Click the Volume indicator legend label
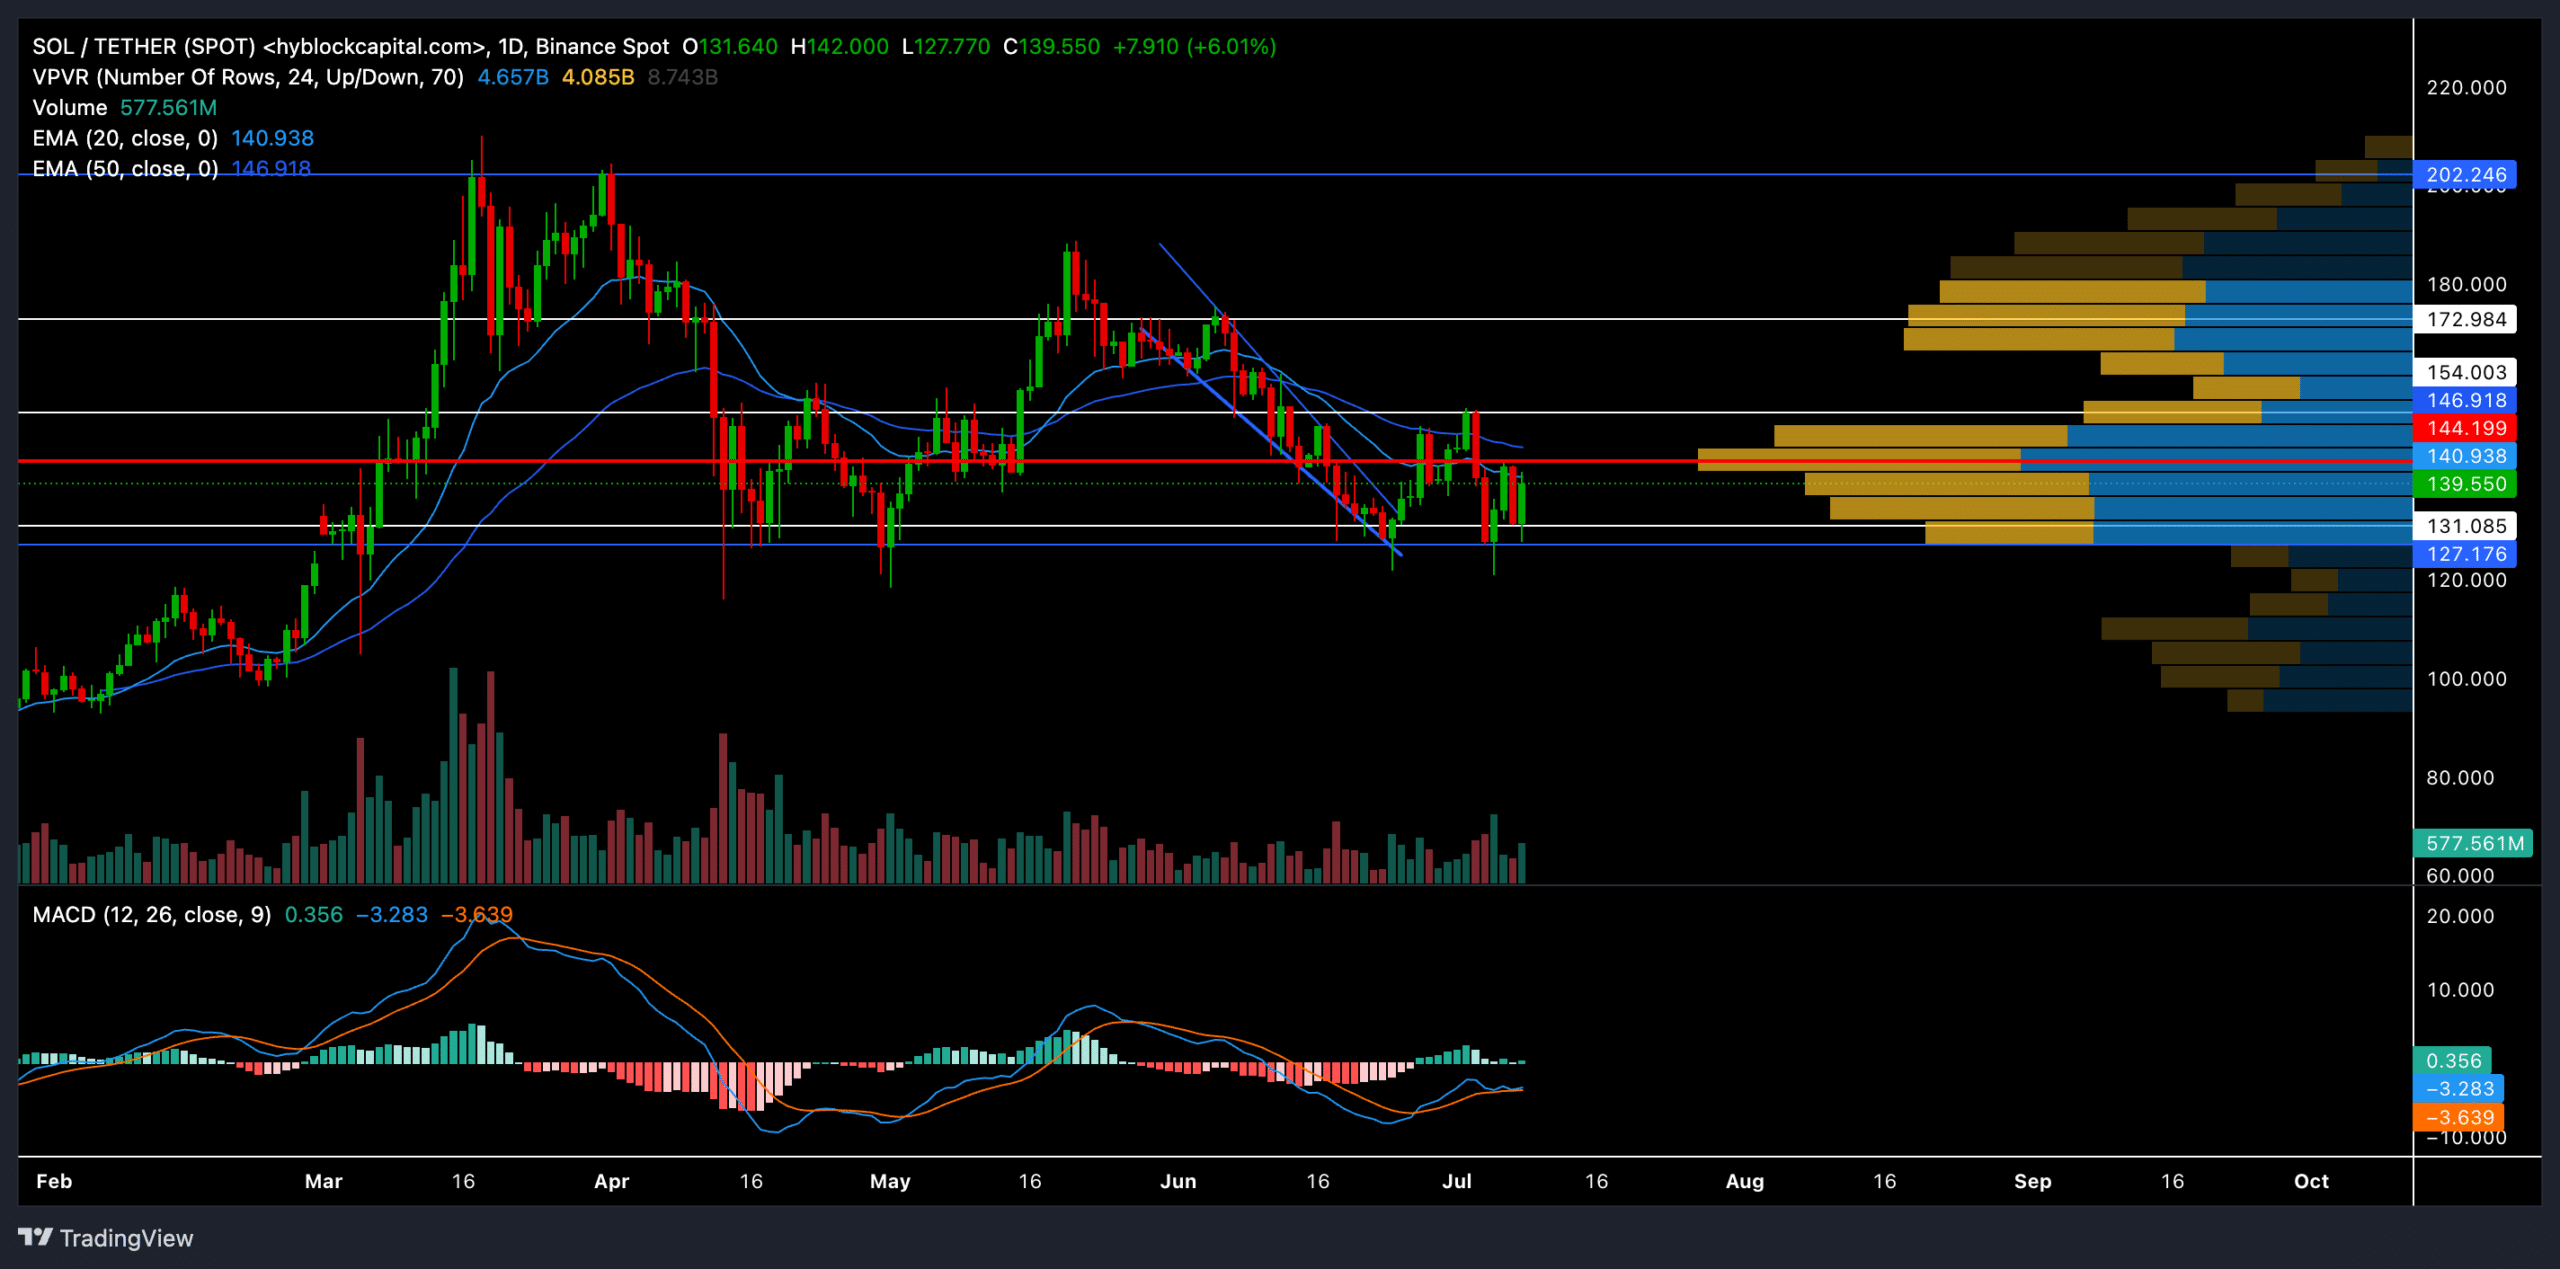The image size is (2560, 1269). [70, 108]
